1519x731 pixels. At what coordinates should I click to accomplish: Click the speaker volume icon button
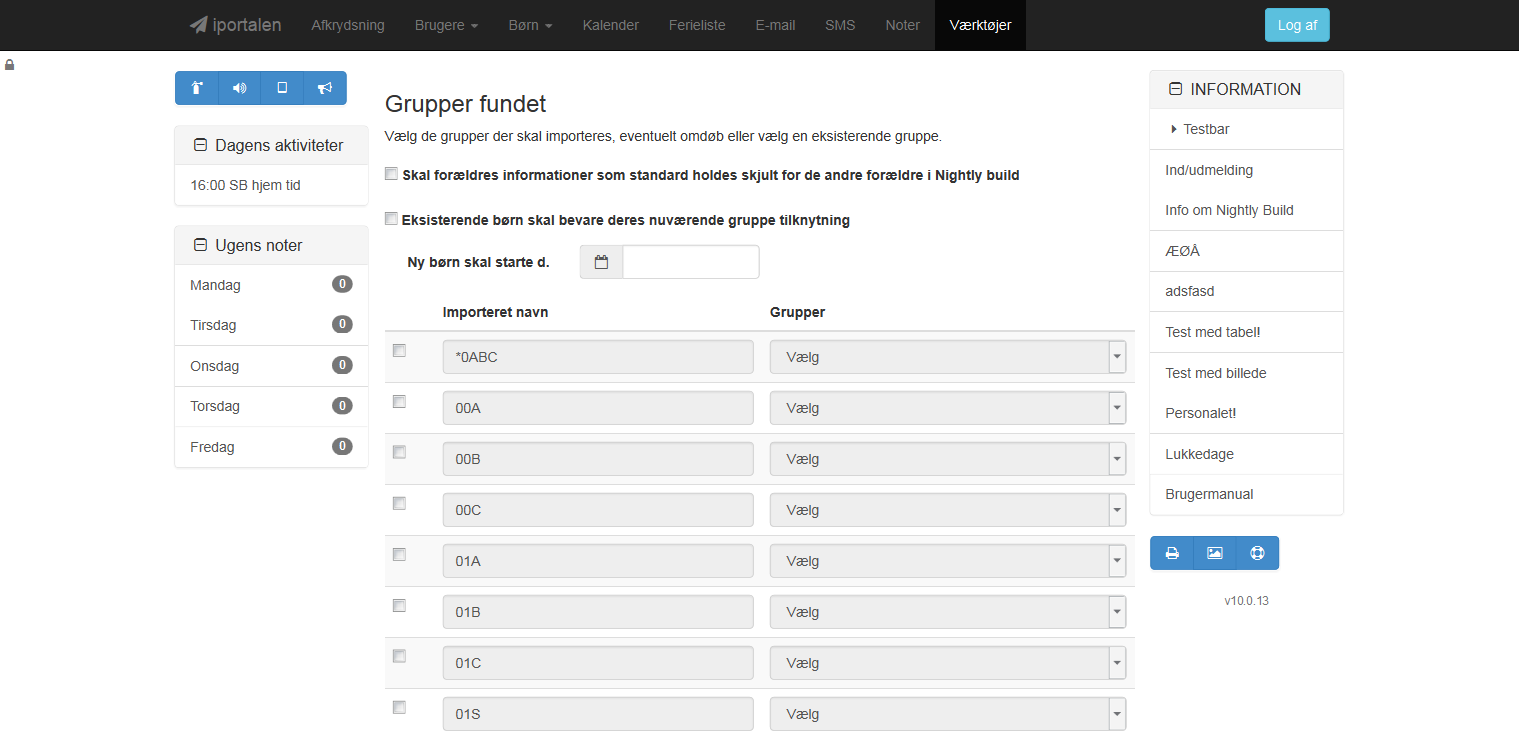tap(239, 88)
